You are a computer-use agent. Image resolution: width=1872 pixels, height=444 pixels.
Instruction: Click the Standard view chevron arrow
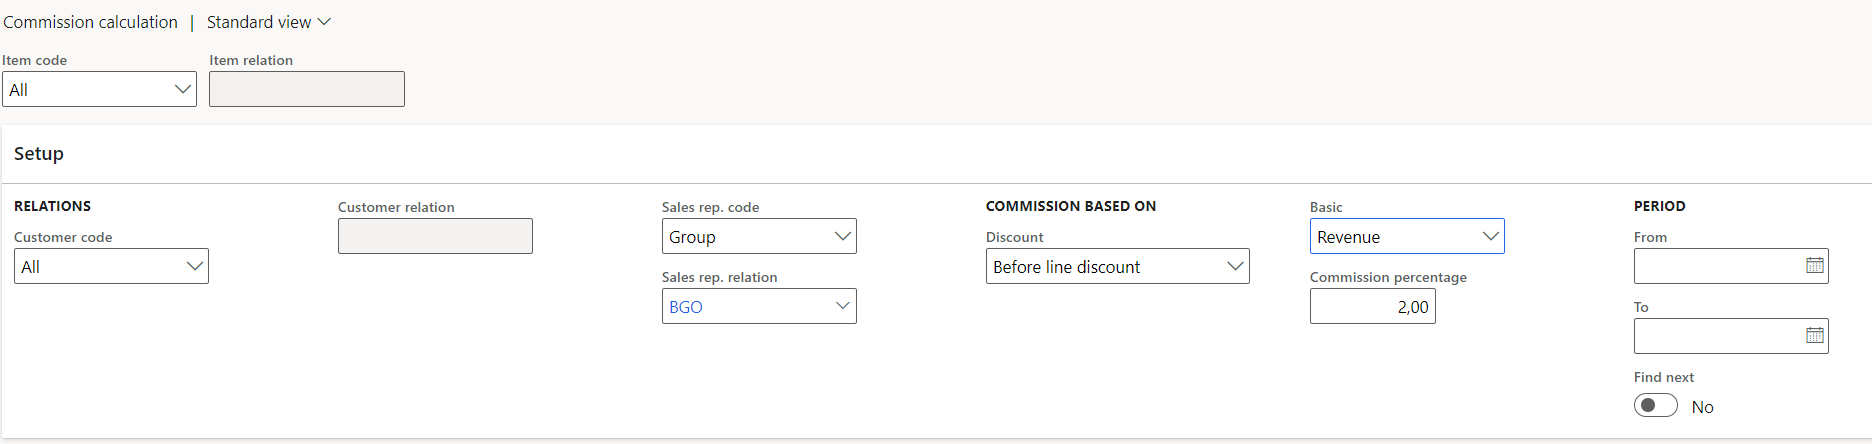324,22
